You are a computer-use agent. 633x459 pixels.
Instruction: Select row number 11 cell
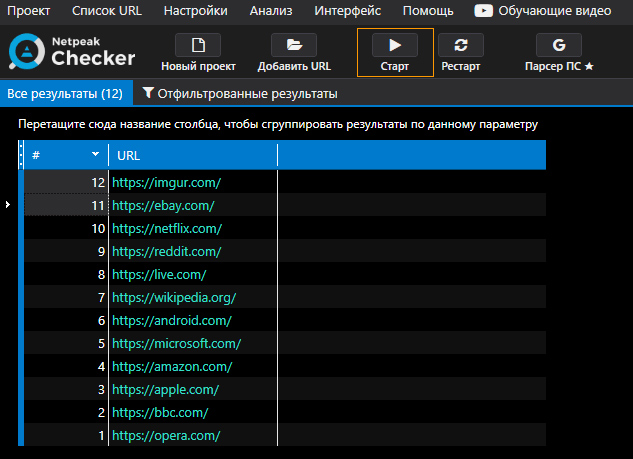click(66, 205)
